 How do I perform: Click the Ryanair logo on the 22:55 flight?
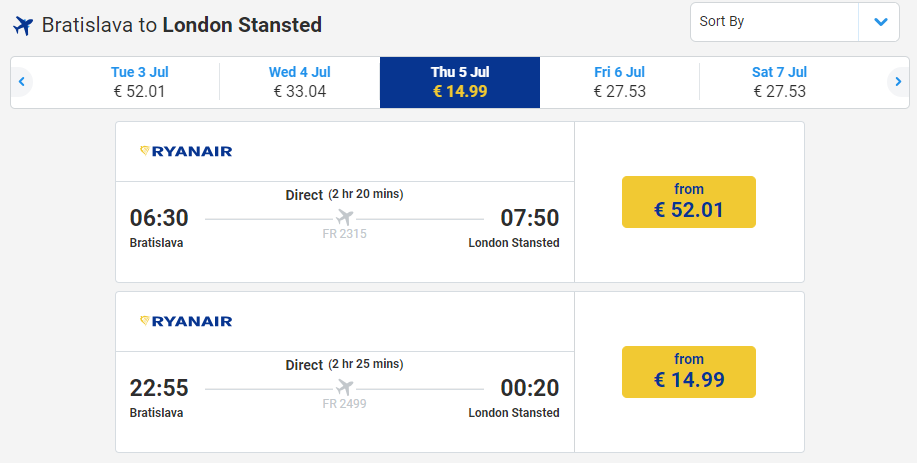tap(186, 321)
